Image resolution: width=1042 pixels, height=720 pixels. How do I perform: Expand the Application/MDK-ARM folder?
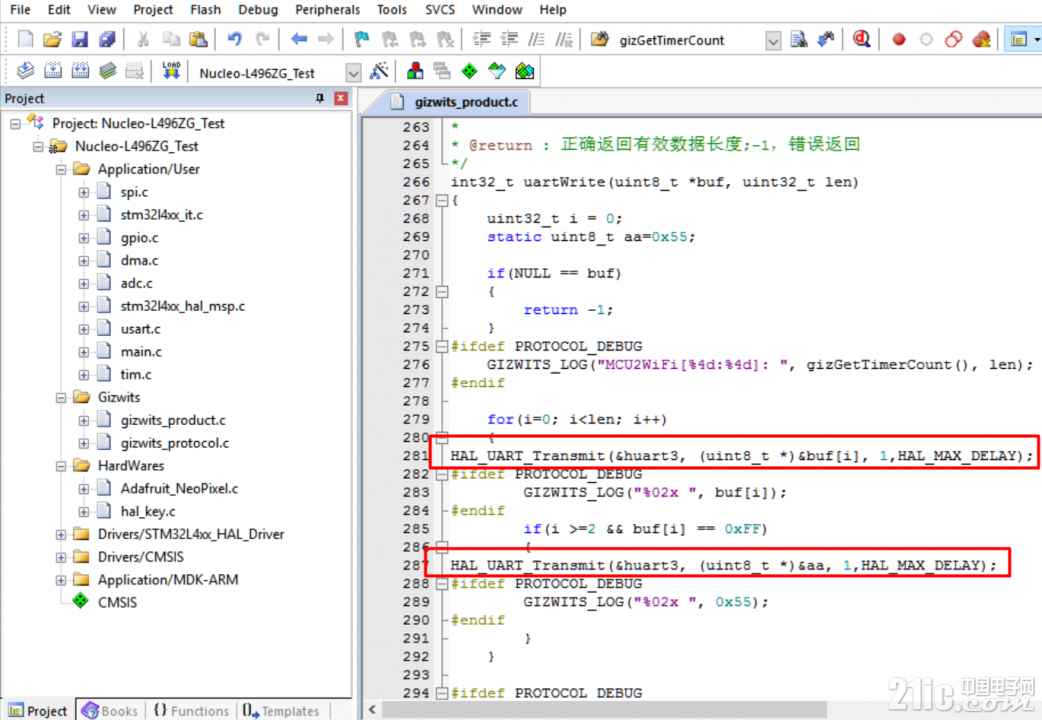61,580
